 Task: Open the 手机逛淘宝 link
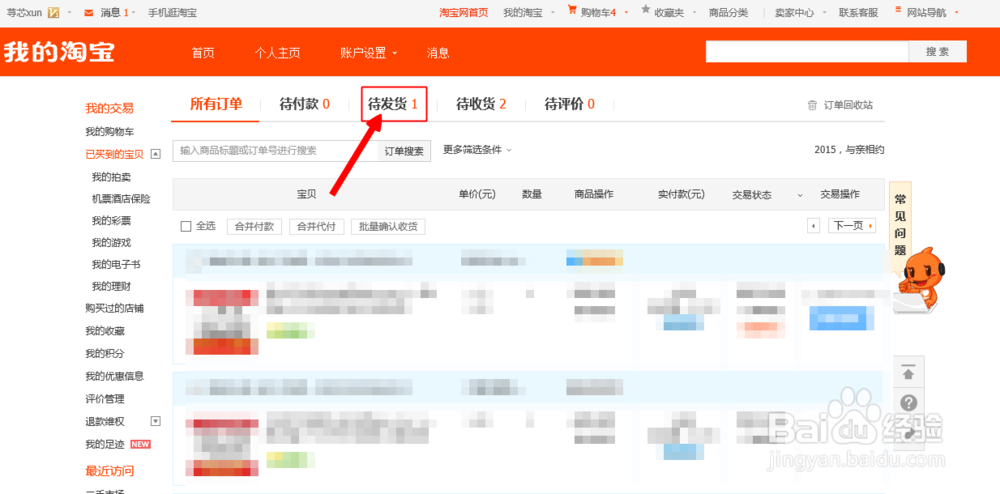[172, 13]
